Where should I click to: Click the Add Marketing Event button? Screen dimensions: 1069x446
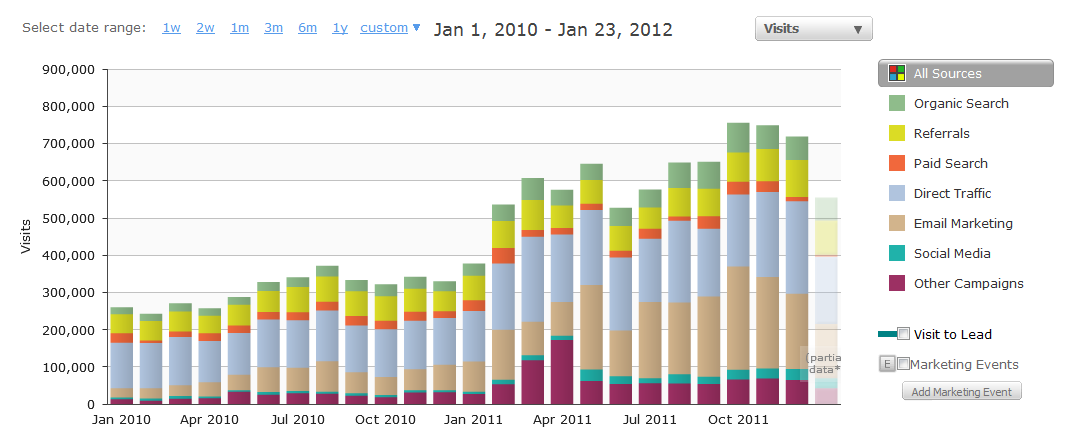point(961,391)
